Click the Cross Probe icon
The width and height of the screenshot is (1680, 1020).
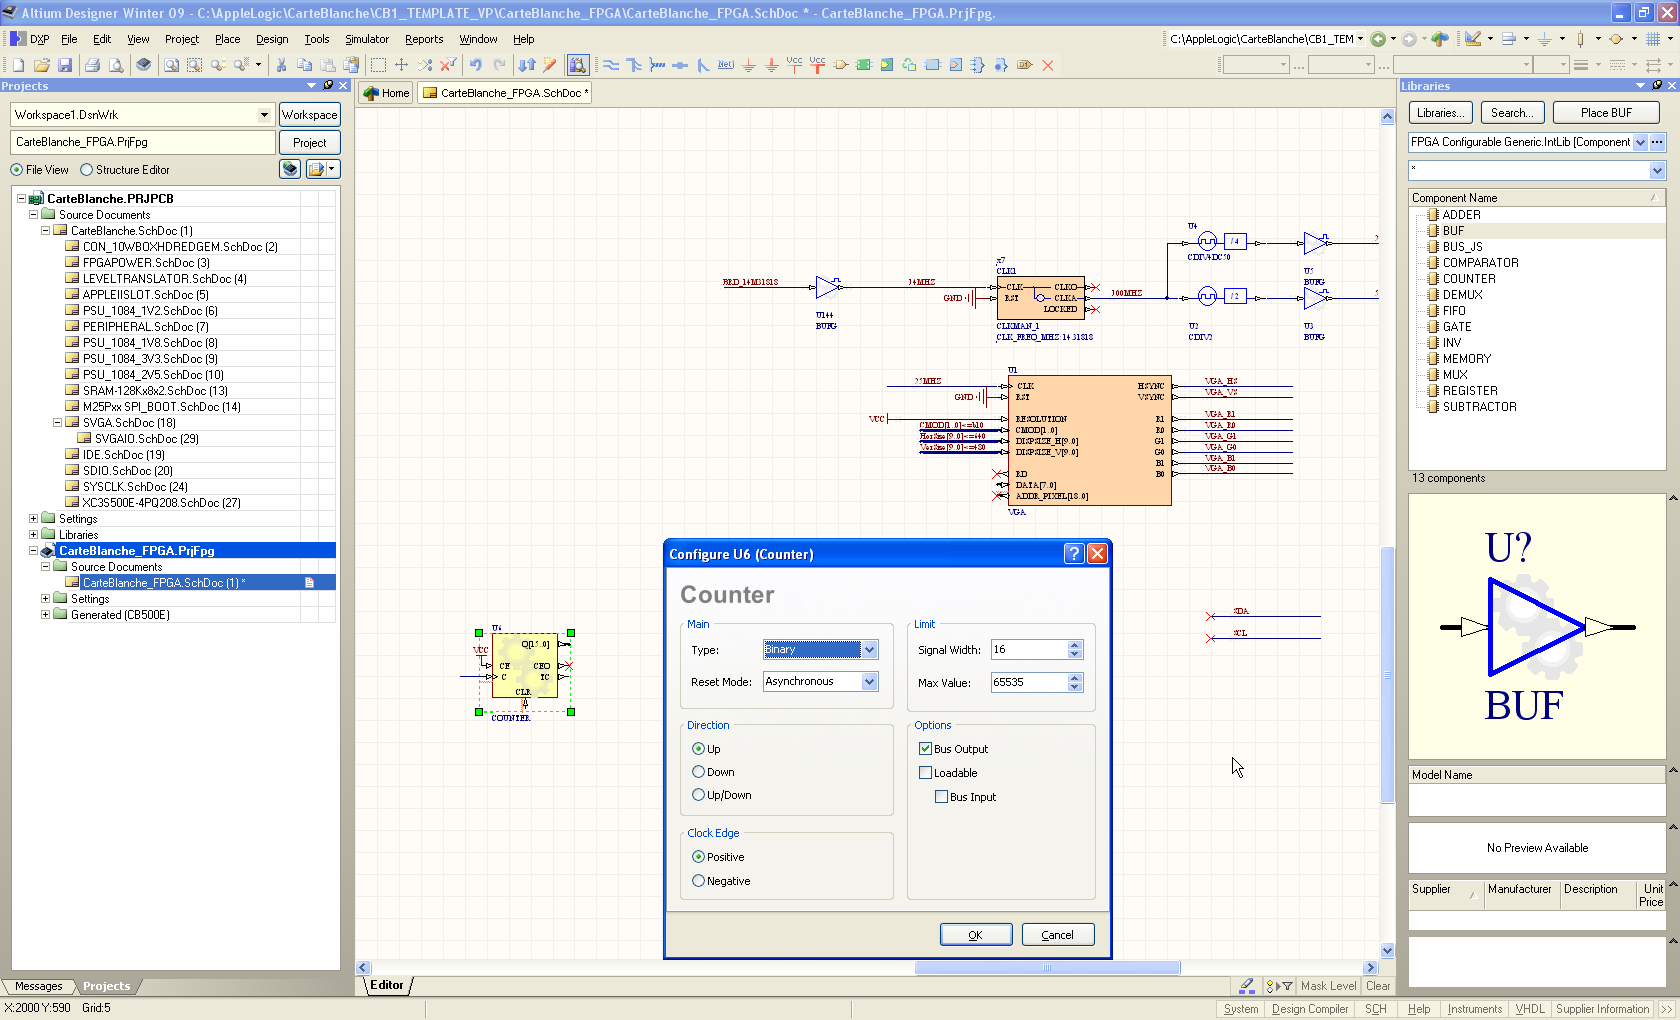point(549,65)
